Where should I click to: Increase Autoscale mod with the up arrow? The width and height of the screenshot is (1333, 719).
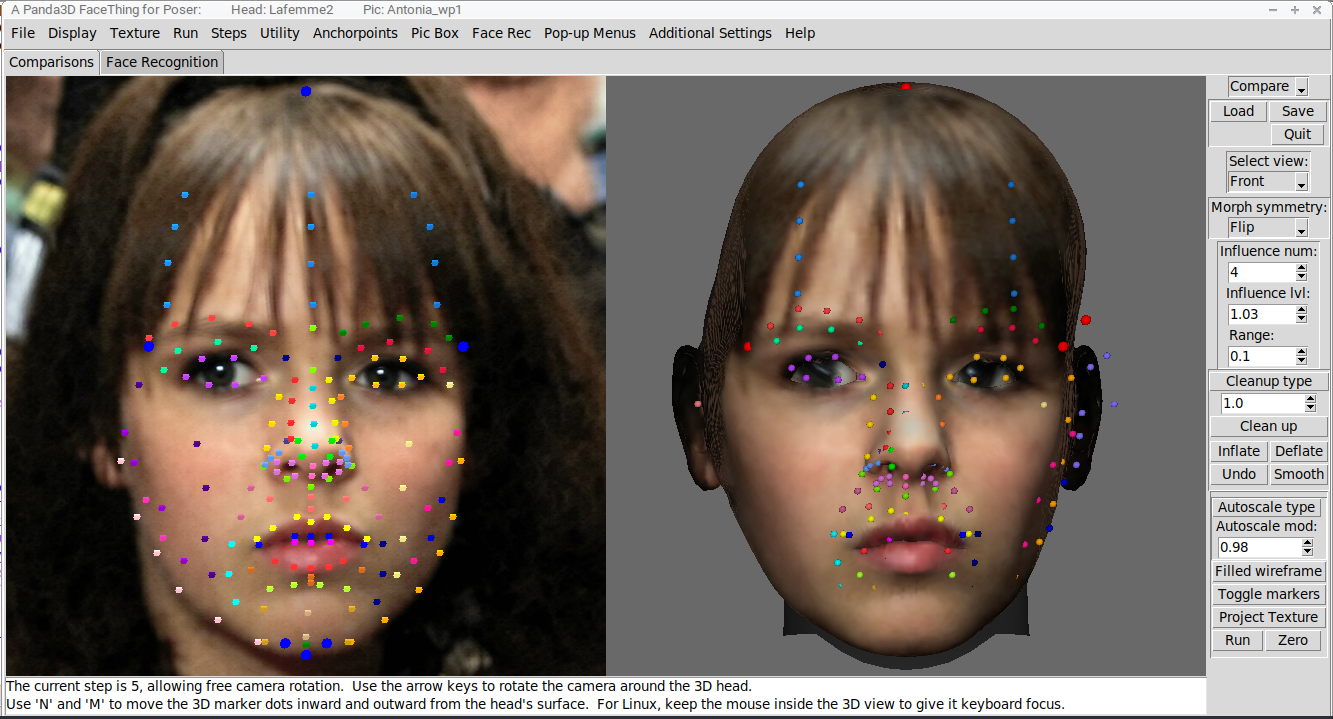(1306, 543)
